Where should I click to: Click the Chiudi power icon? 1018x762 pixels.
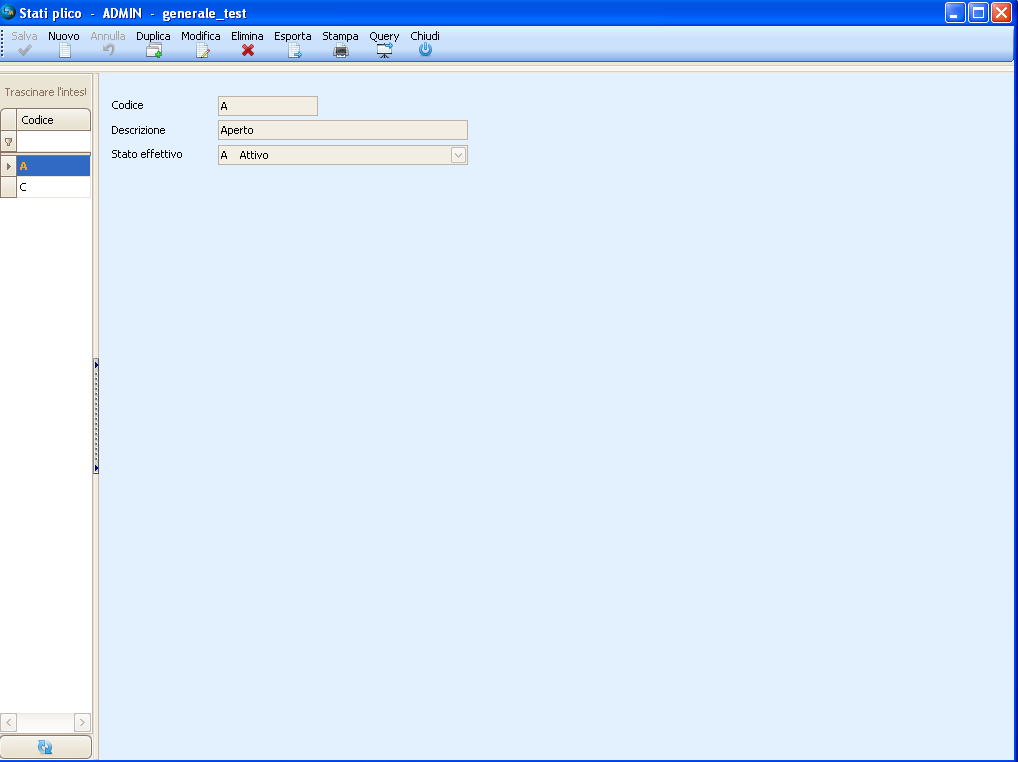425,50
